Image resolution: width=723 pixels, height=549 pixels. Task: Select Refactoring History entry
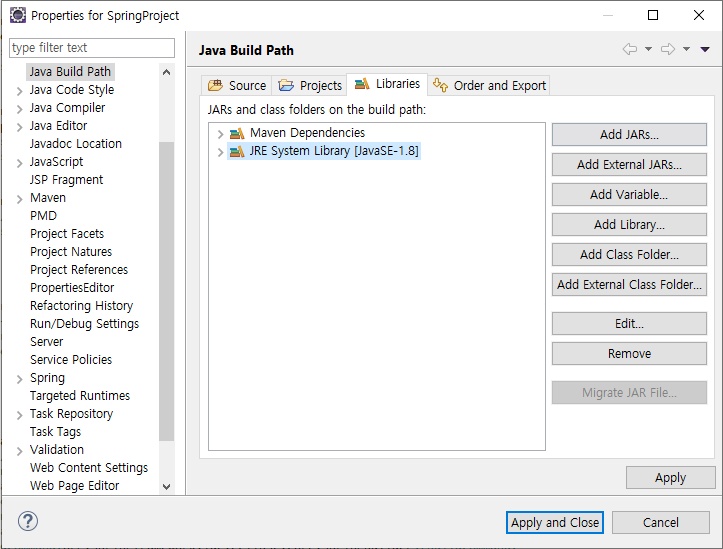click(x=82, y=305)
